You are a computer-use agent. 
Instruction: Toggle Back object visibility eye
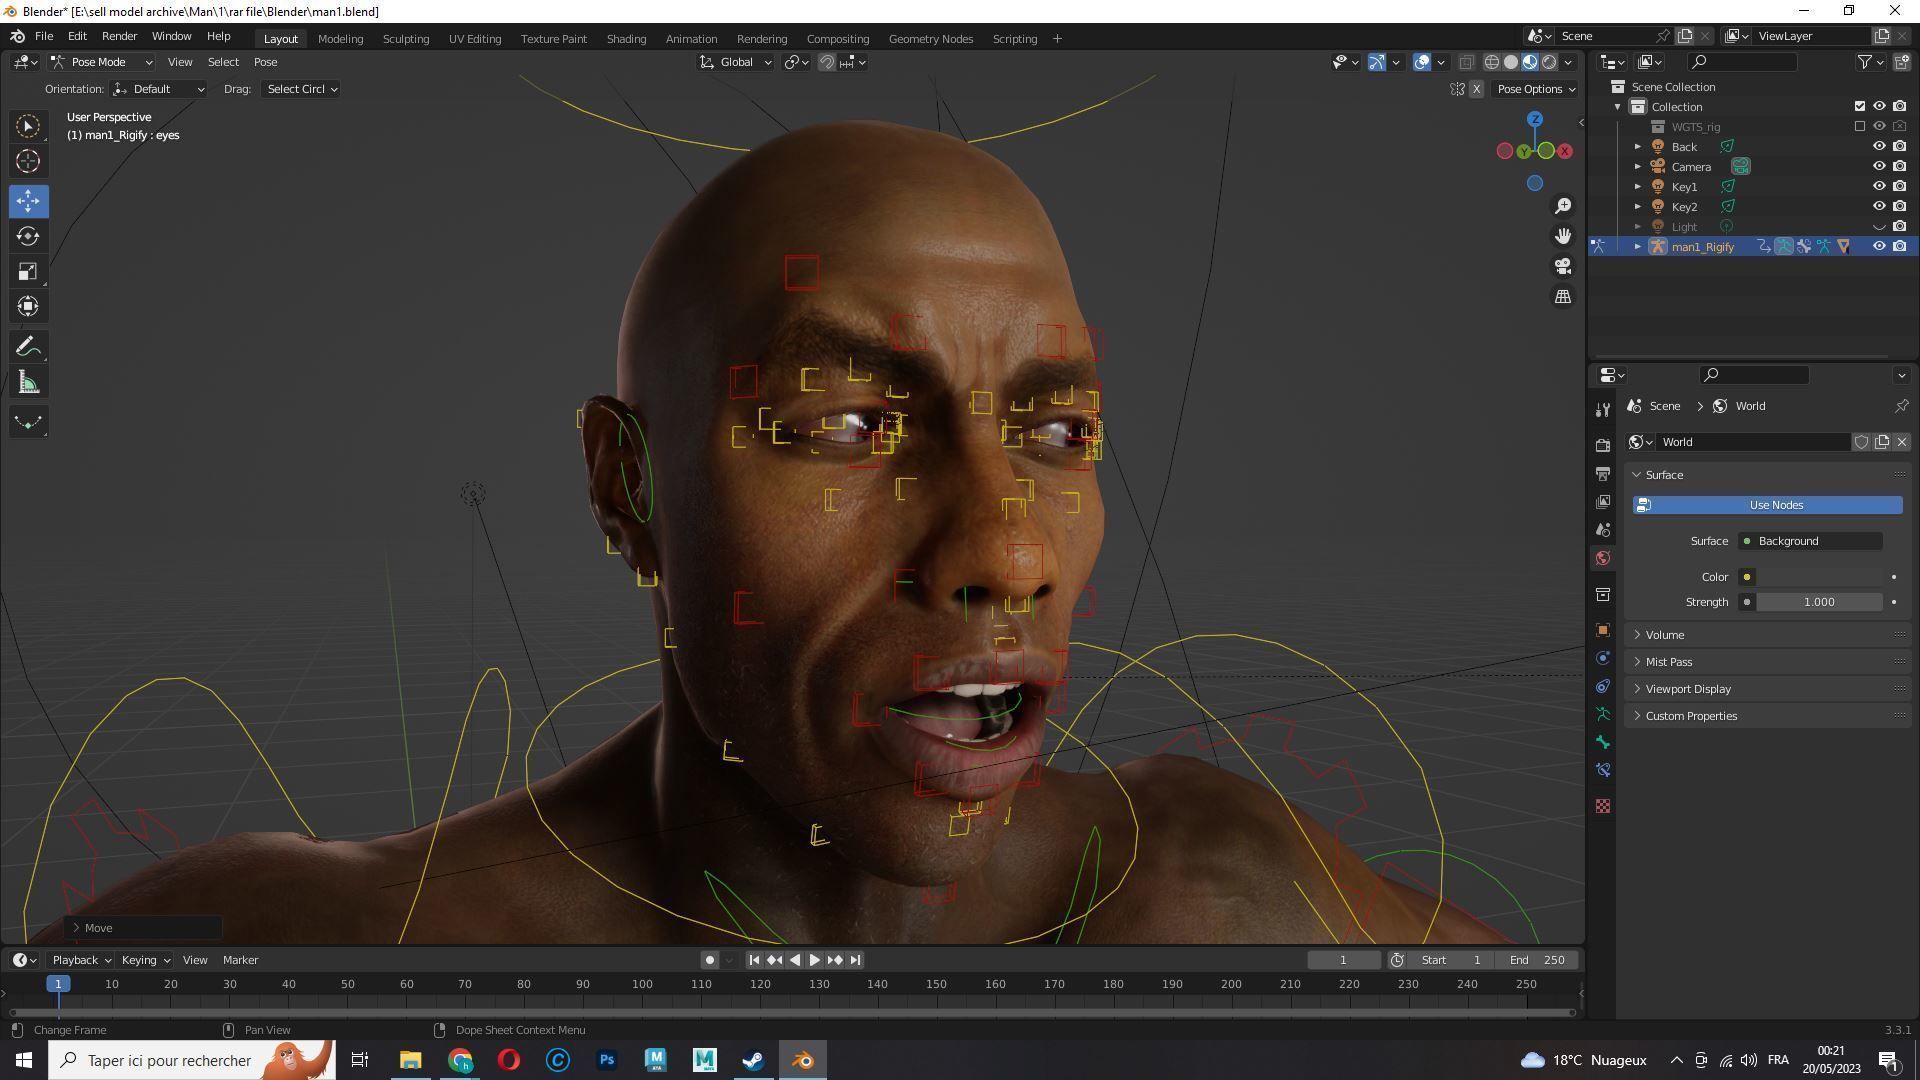click(1879, 146)
